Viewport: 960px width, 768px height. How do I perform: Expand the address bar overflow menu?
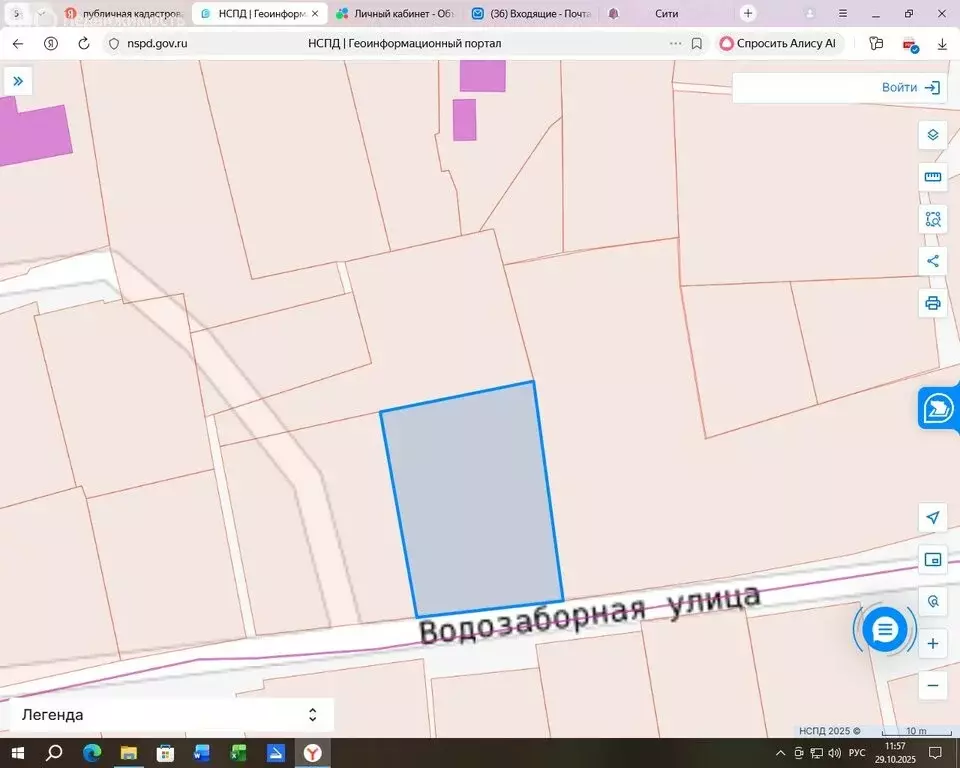point(677,43)
